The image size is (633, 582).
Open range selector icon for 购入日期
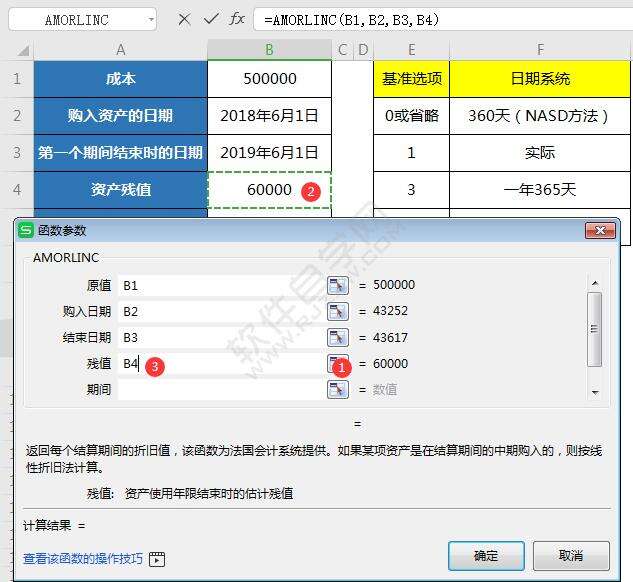click(x=338, y=311)
